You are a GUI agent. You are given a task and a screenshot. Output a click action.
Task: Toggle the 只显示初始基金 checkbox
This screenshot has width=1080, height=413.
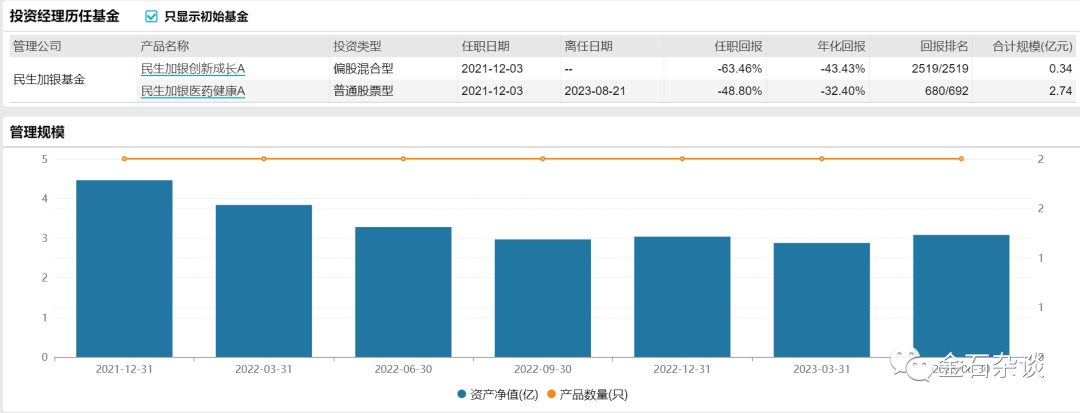click(152, 17)
